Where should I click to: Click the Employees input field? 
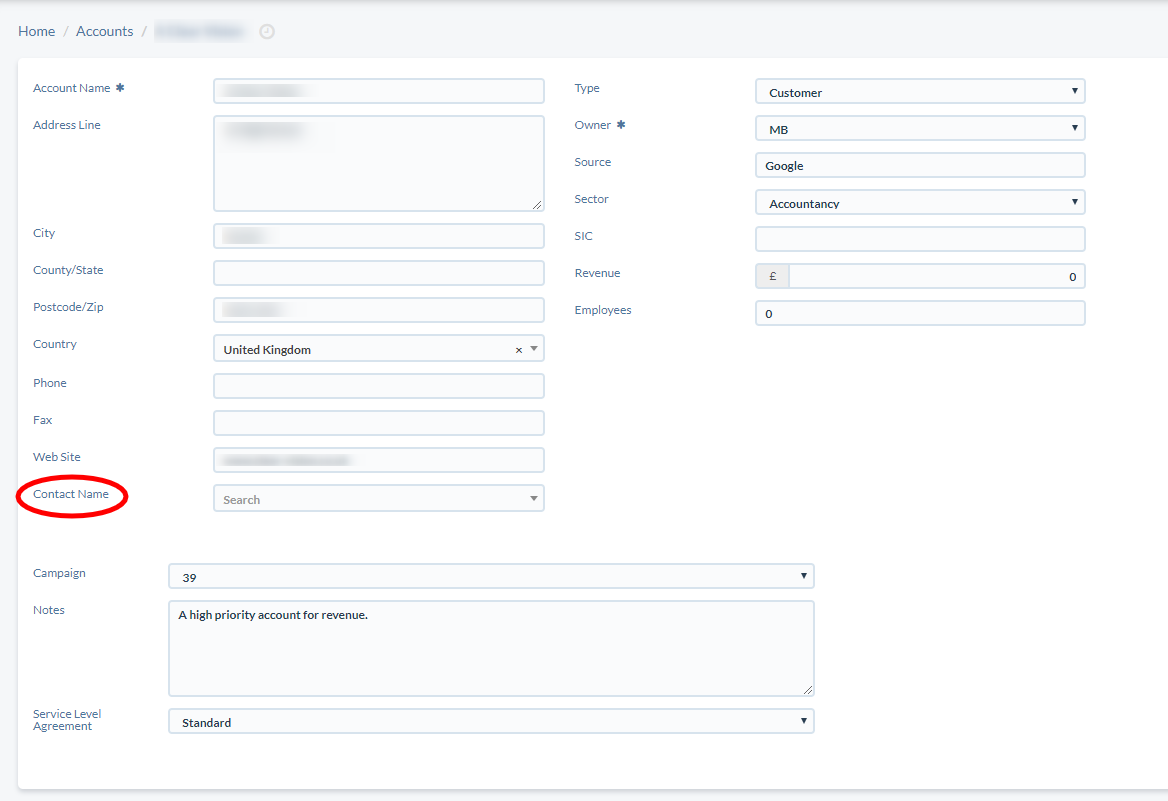click(x=920, y=313)
